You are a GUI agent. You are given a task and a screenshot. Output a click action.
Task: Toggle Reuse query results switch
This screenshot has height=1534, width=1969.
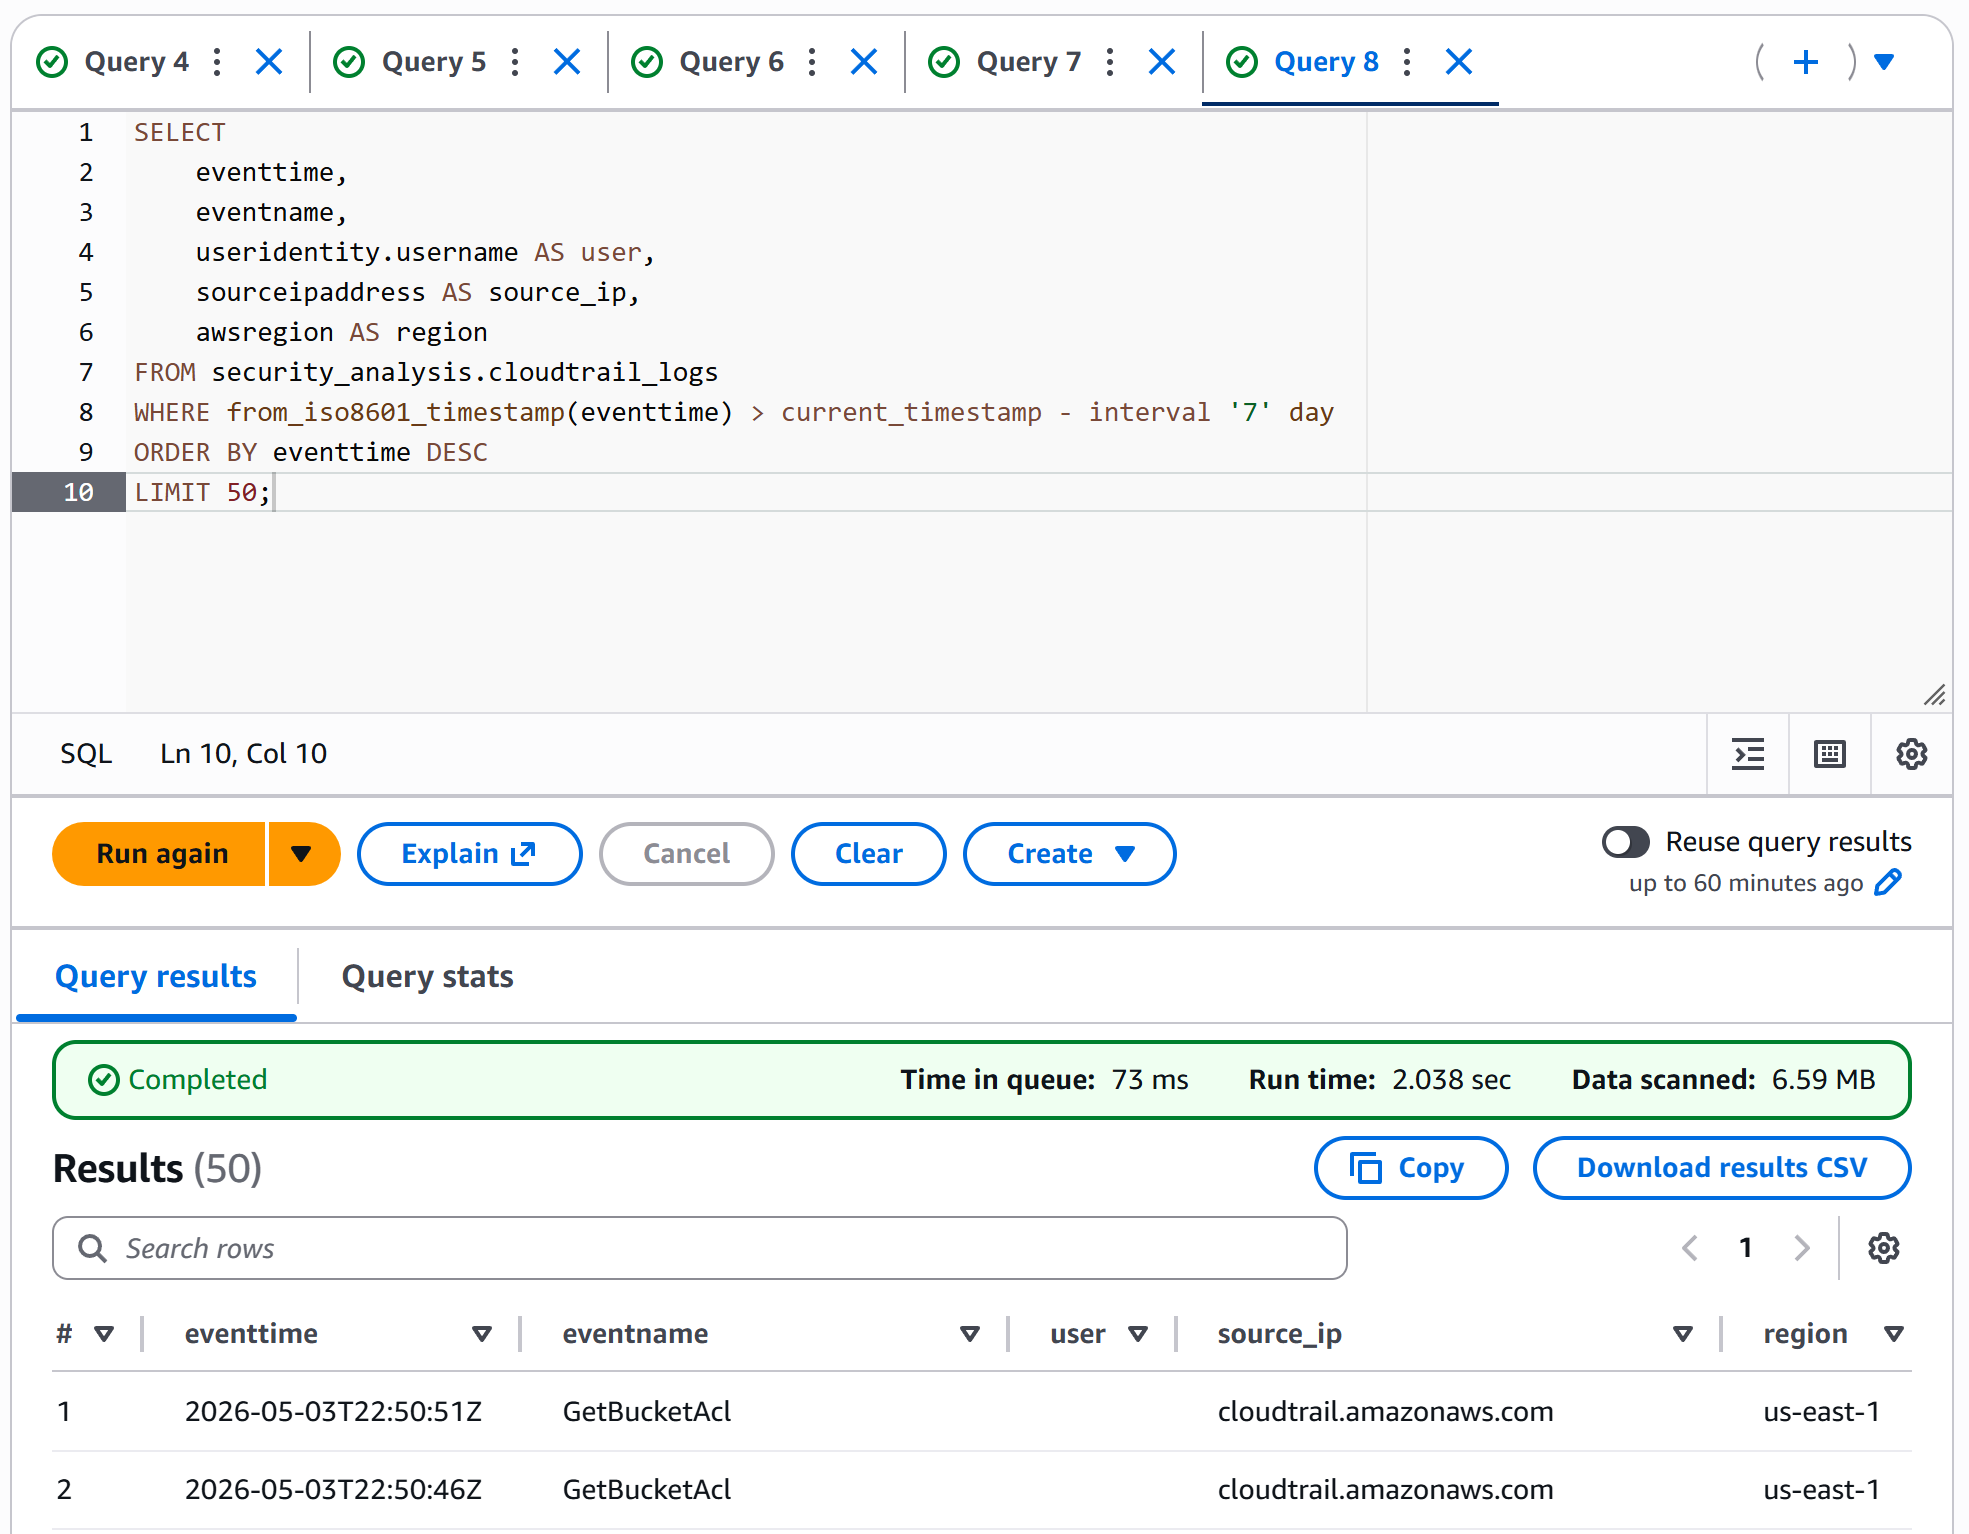point(1625,842)
